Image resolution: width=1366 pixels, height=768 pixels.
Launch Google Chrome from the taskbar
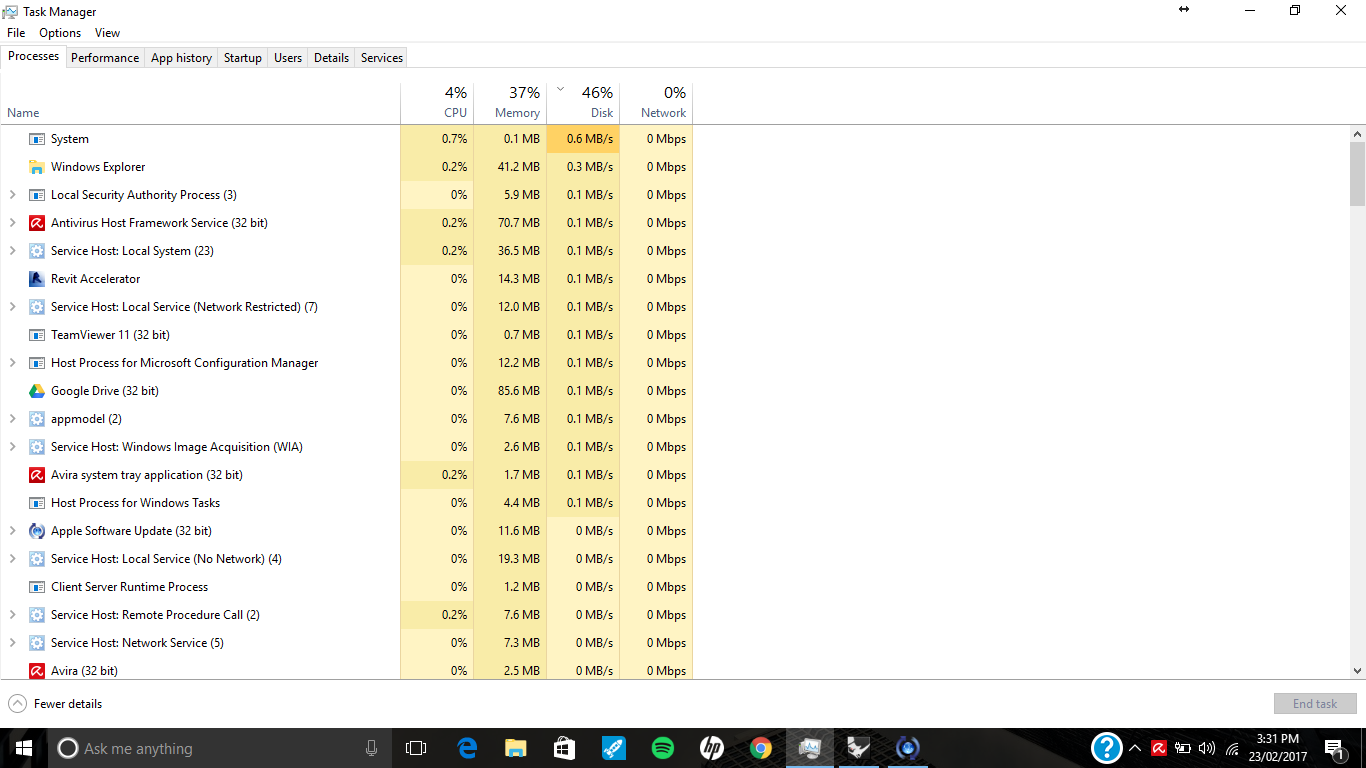761,748
